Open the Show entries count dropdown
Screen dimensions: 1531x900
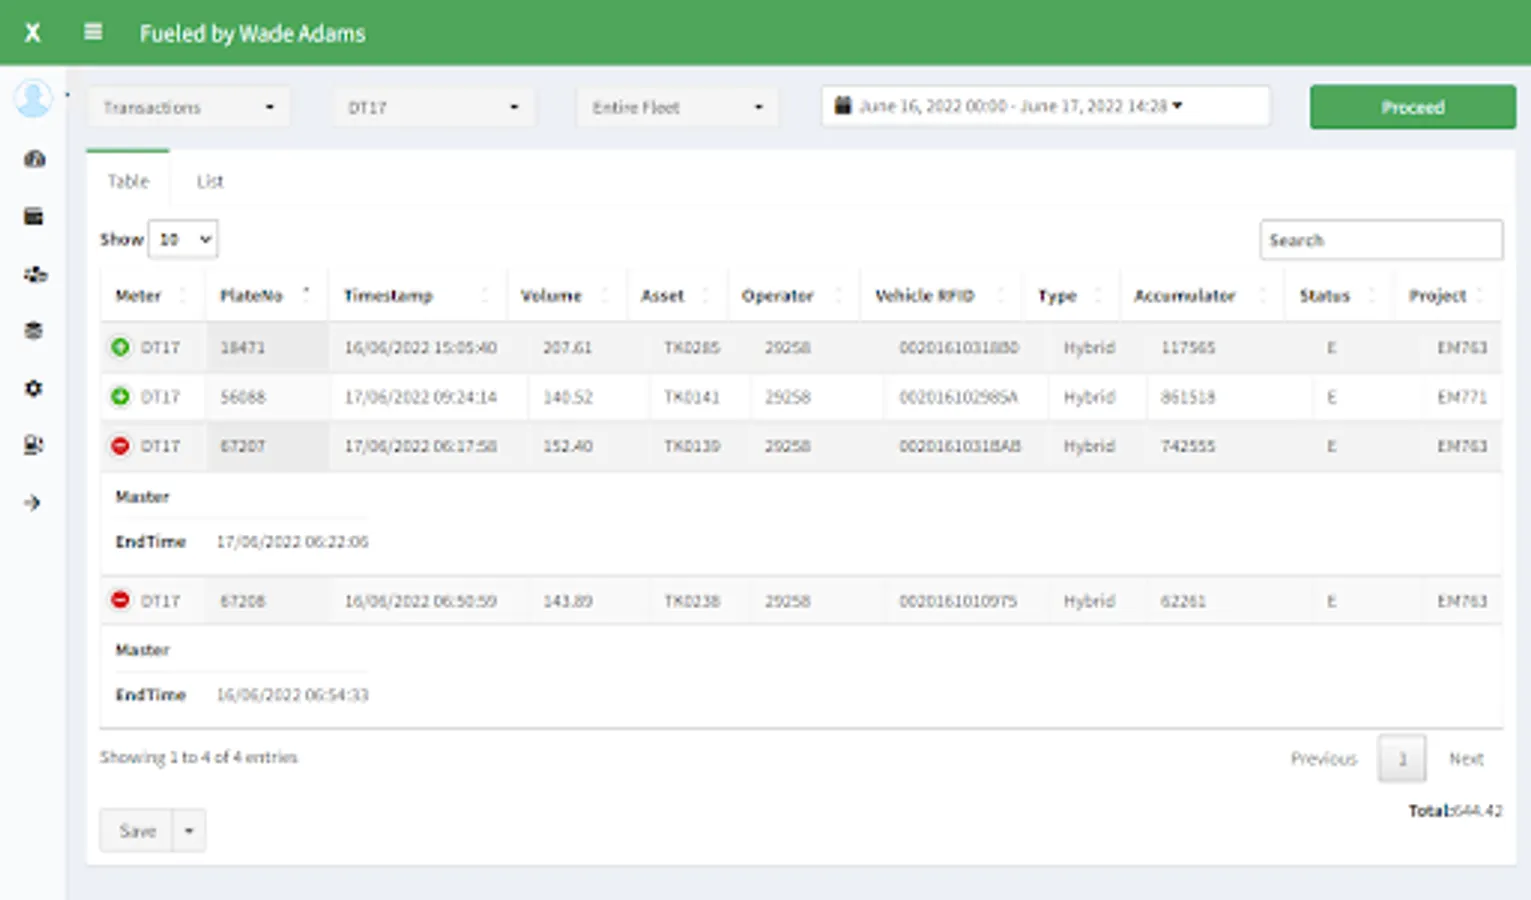(x=183, y=240)
